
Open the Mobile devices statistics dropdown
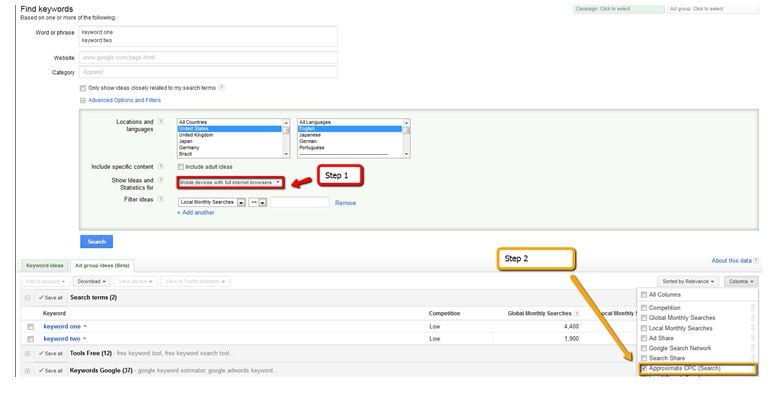(231, 183)
